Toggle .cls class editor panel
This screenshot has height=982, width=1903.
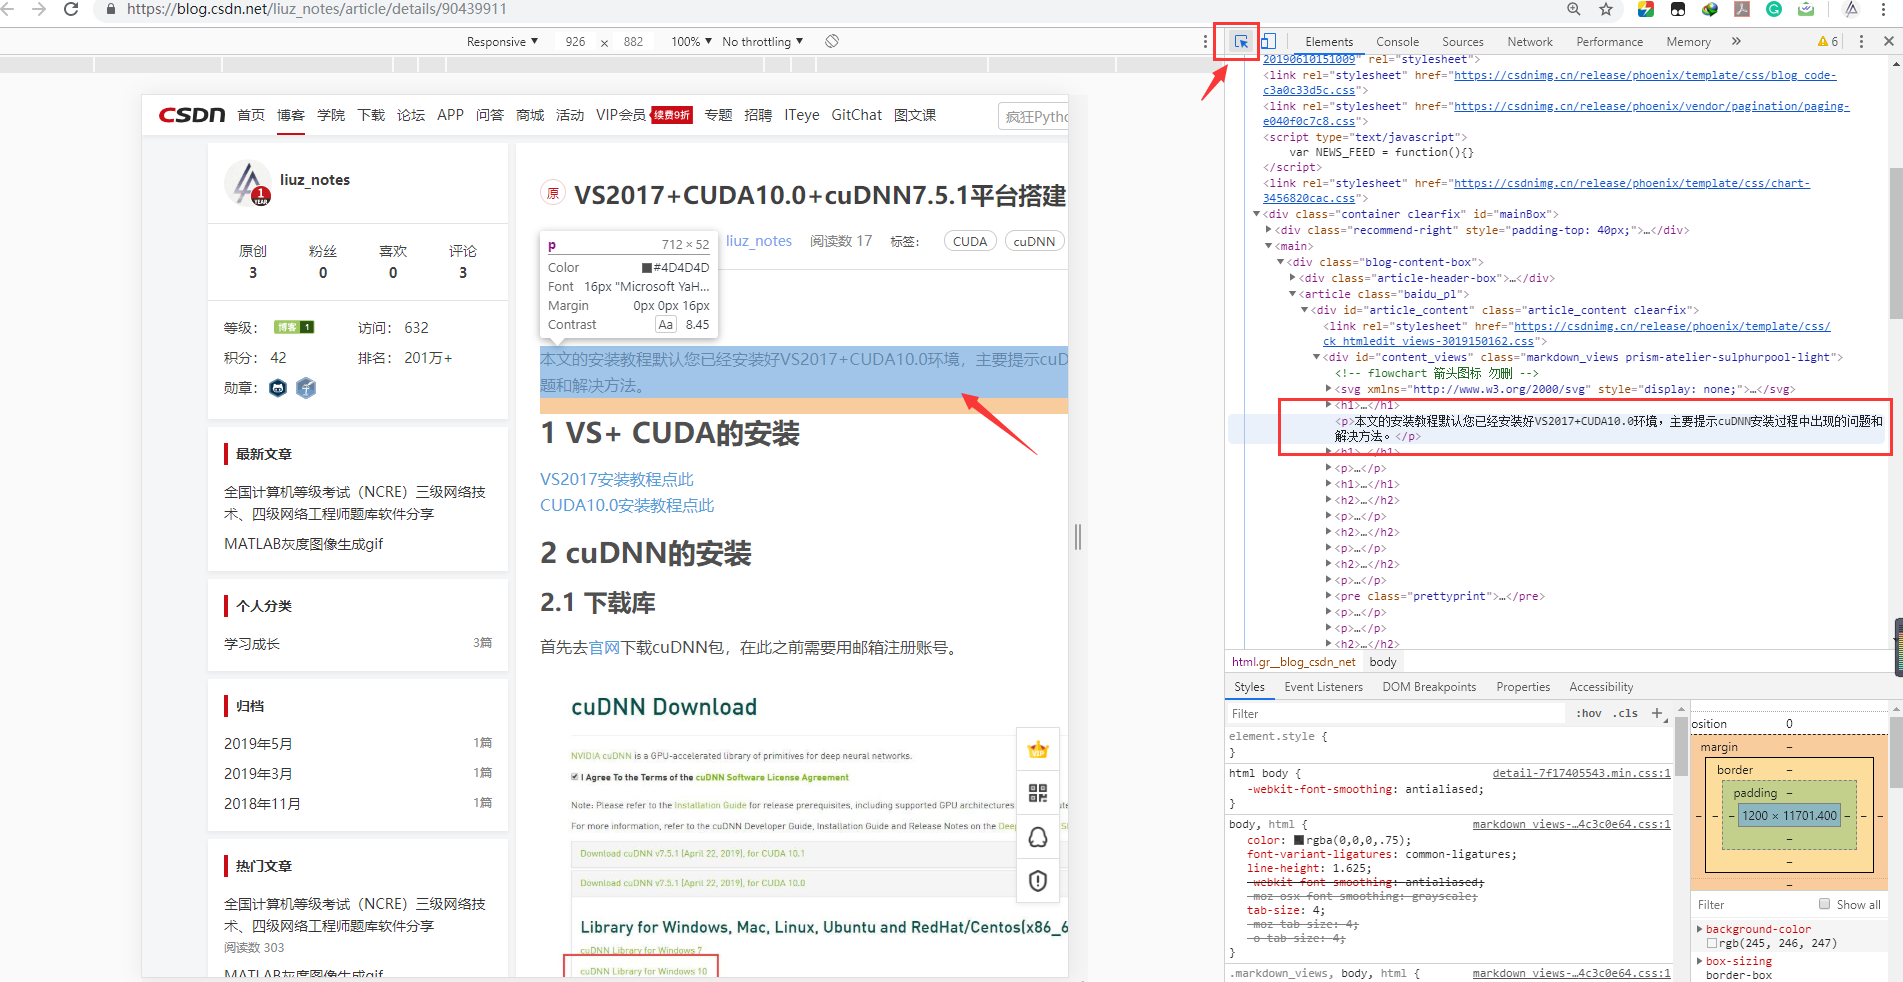[1626, 713]
